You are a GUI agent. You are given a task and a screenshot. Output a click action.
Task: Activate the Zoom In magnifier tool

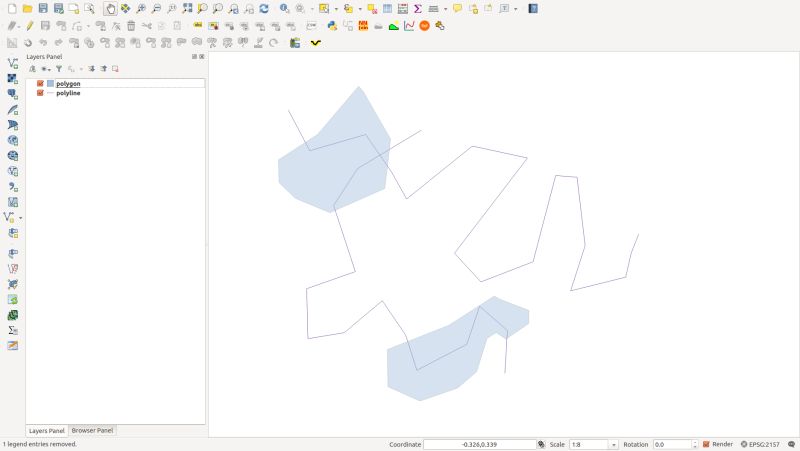click(x=141, y=9)
